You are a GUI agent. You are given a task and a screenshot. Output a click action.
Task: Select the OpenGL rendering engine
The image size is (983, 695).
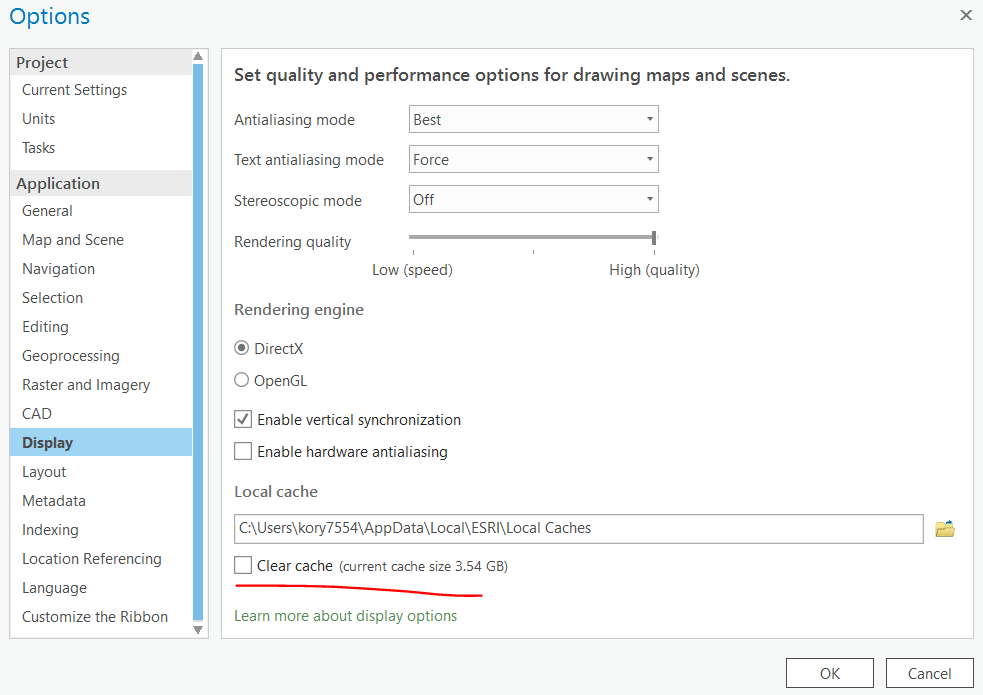(242, 380)
